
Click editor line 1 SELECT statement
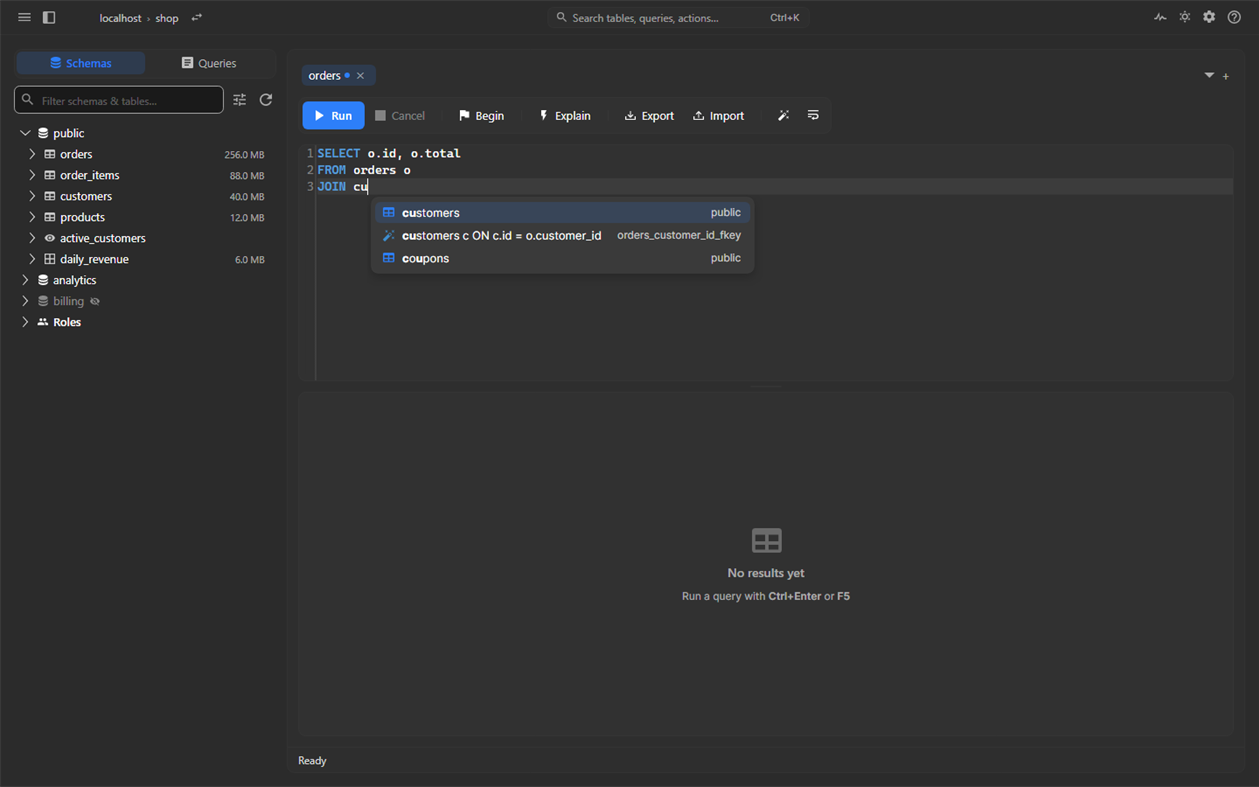389,154
